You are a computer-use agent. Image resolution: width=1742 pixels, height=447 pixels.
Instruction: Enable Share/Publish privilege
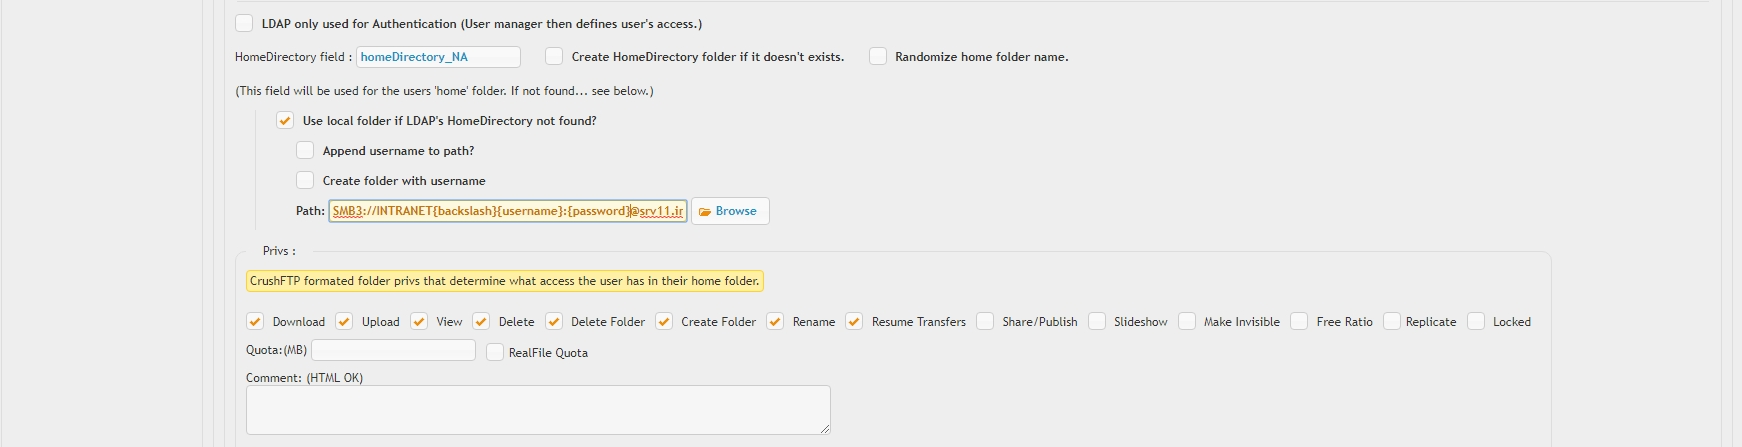[985, 321]
